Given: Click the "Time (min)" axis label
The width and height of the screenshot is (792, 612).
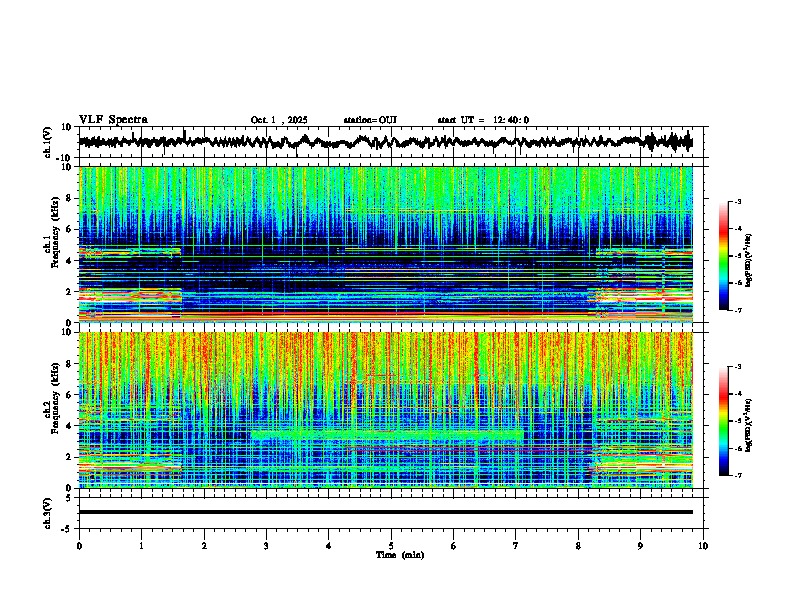Looking at the screenshot, I should click(x=400, y=555).
